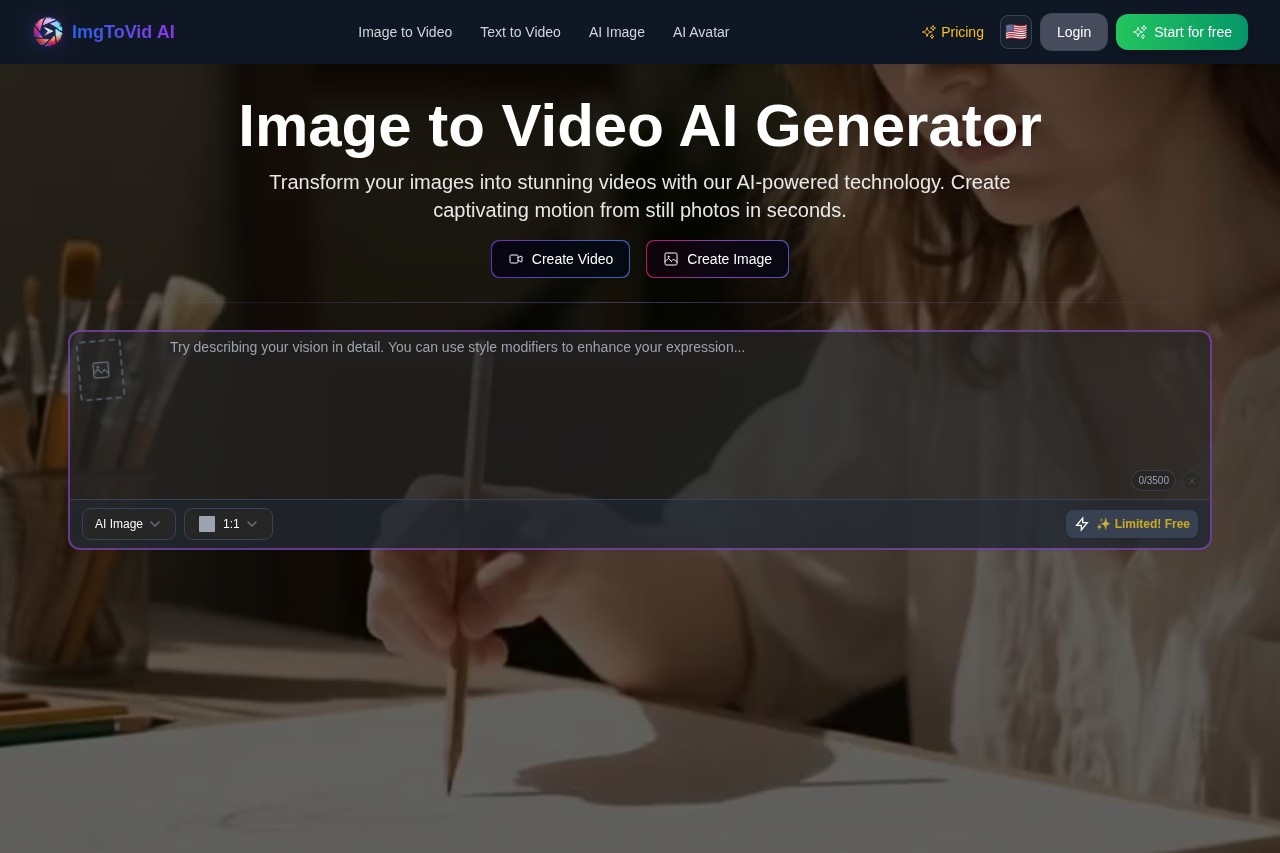Click the image upload placeholder icon
1280x853 pixels.
(101, 370)
